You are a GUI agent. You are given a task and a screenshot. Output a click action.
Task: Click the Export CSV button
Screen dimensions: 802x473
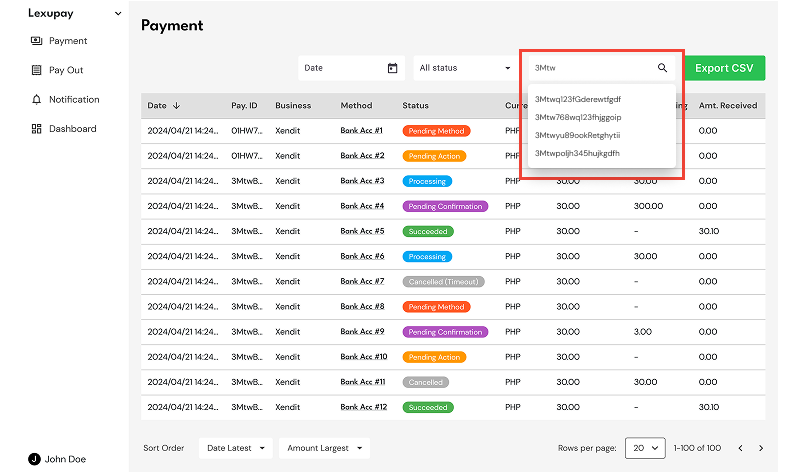pos(724,68)
